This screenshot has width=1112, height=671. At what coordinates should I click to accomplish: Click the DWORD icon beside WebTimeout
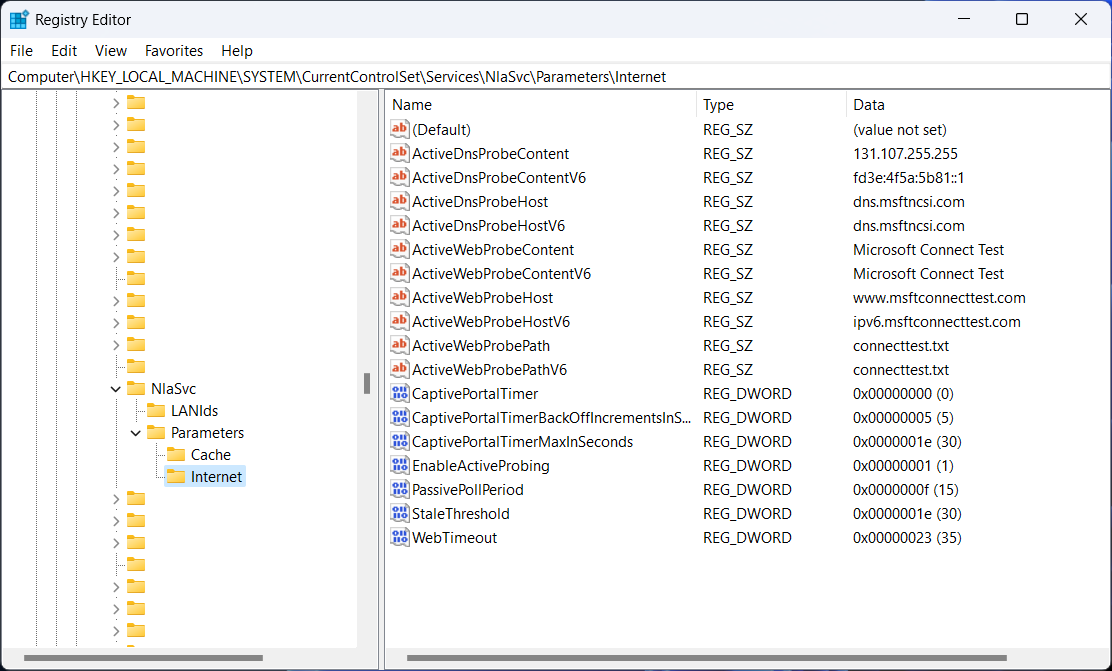click(x=399, y=537)
